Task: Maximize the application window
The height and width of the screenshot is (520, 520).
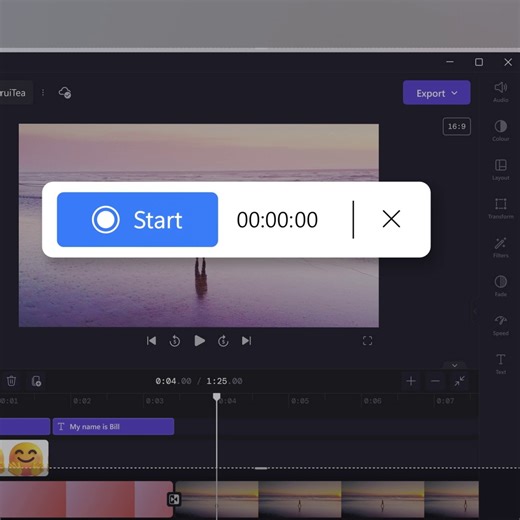Action: tap(479, 62)
